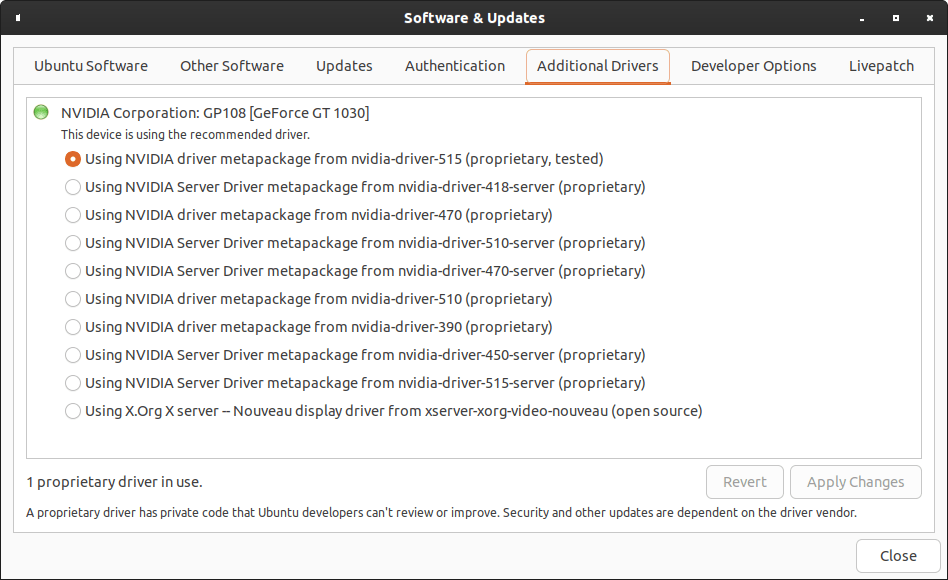
Task: Select nvidia-driver-515 proprietary tested driver
Action: (x=73, y=159)
